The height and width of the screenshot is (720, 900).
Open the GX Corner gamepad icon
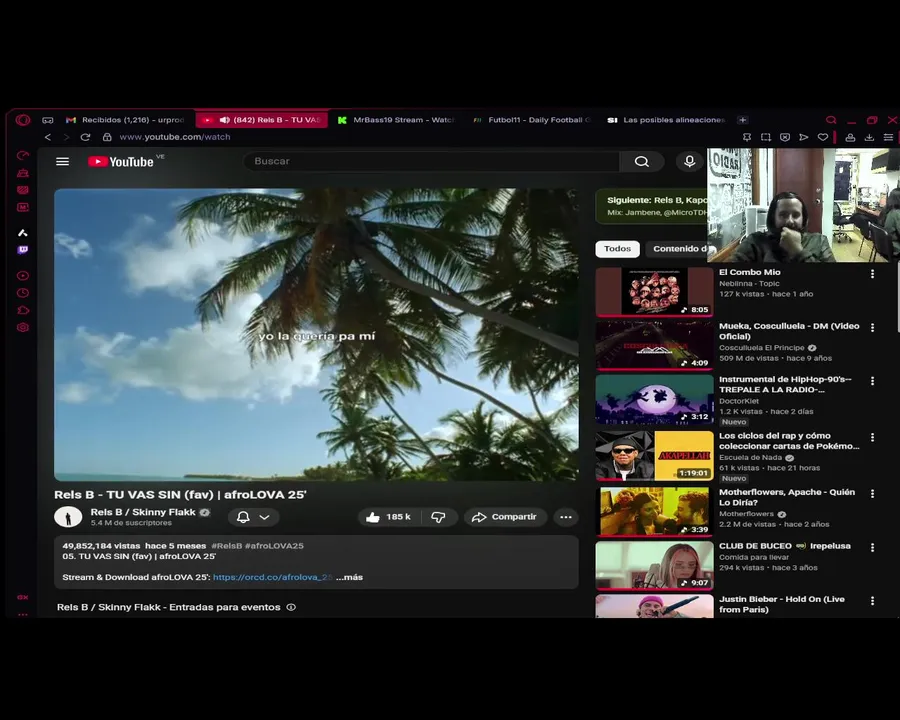(48, 120)
